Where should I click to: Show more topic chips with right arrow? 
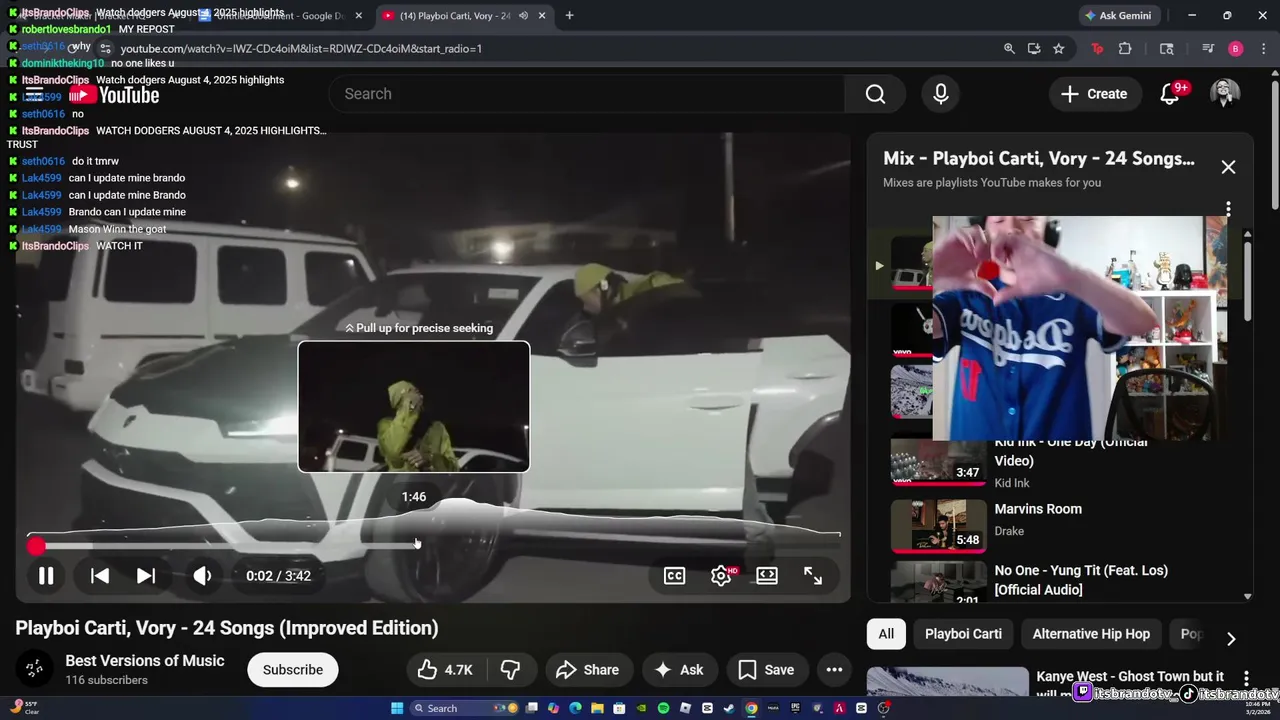(x=1231, y=639)
